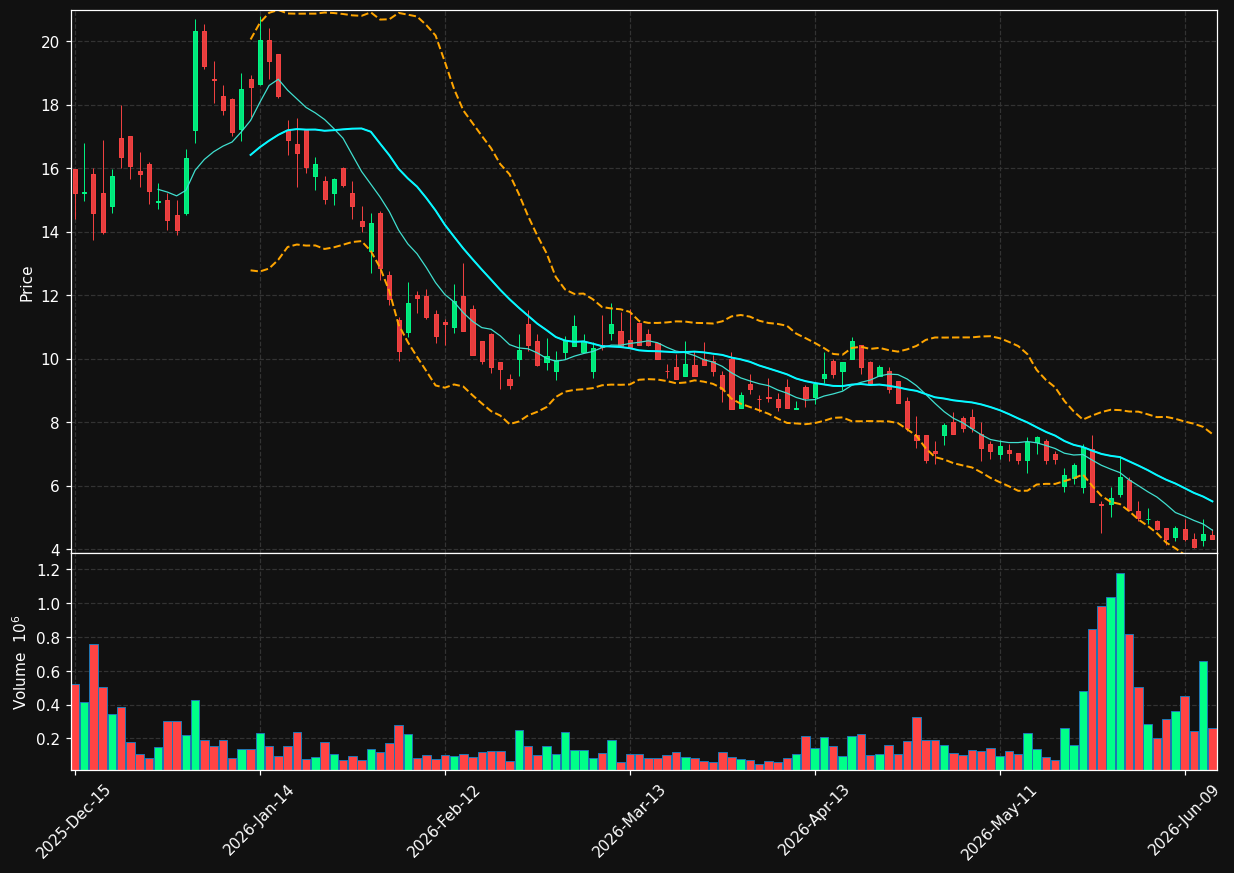Click the price tick label 20
This screenshot has width=1234, height=873.
point(51,42)
